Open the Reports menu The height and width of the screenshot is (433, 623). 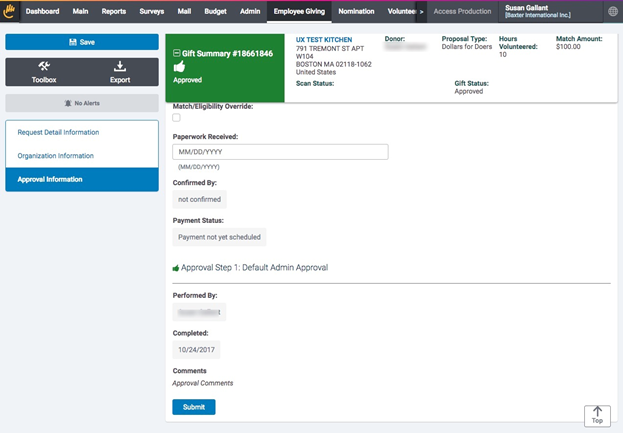(x=114, y=12)
